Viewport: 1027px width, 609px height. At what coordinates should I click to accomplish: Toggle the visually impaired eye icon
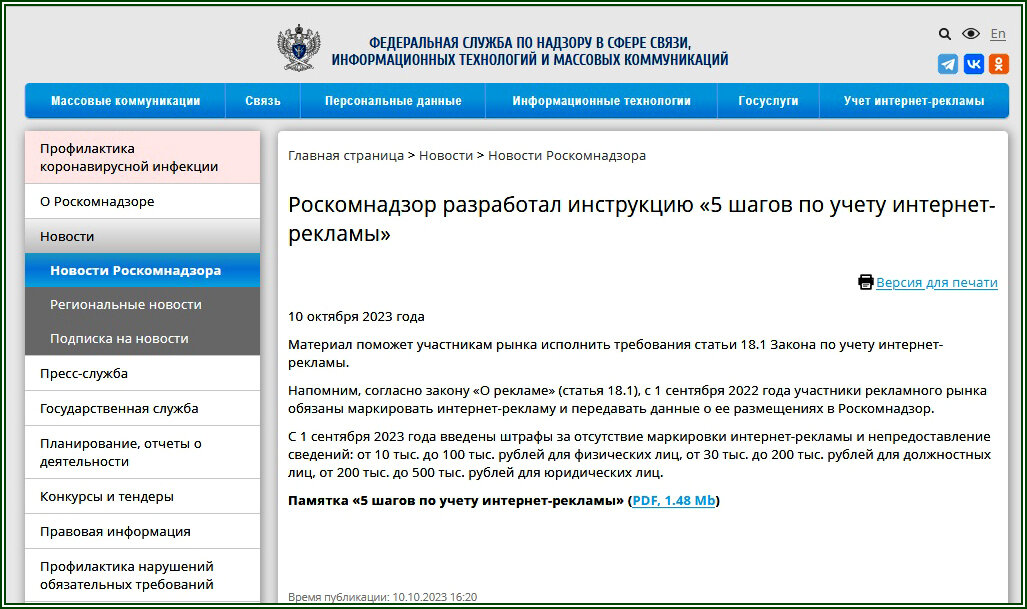[x=971, y=33]
